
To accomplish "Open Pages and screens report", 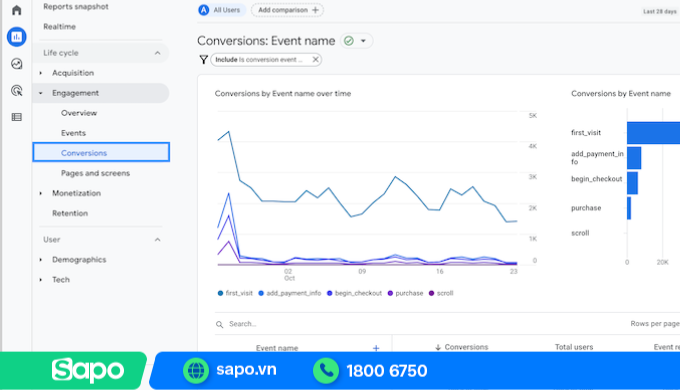I will (x=95, y=173).
